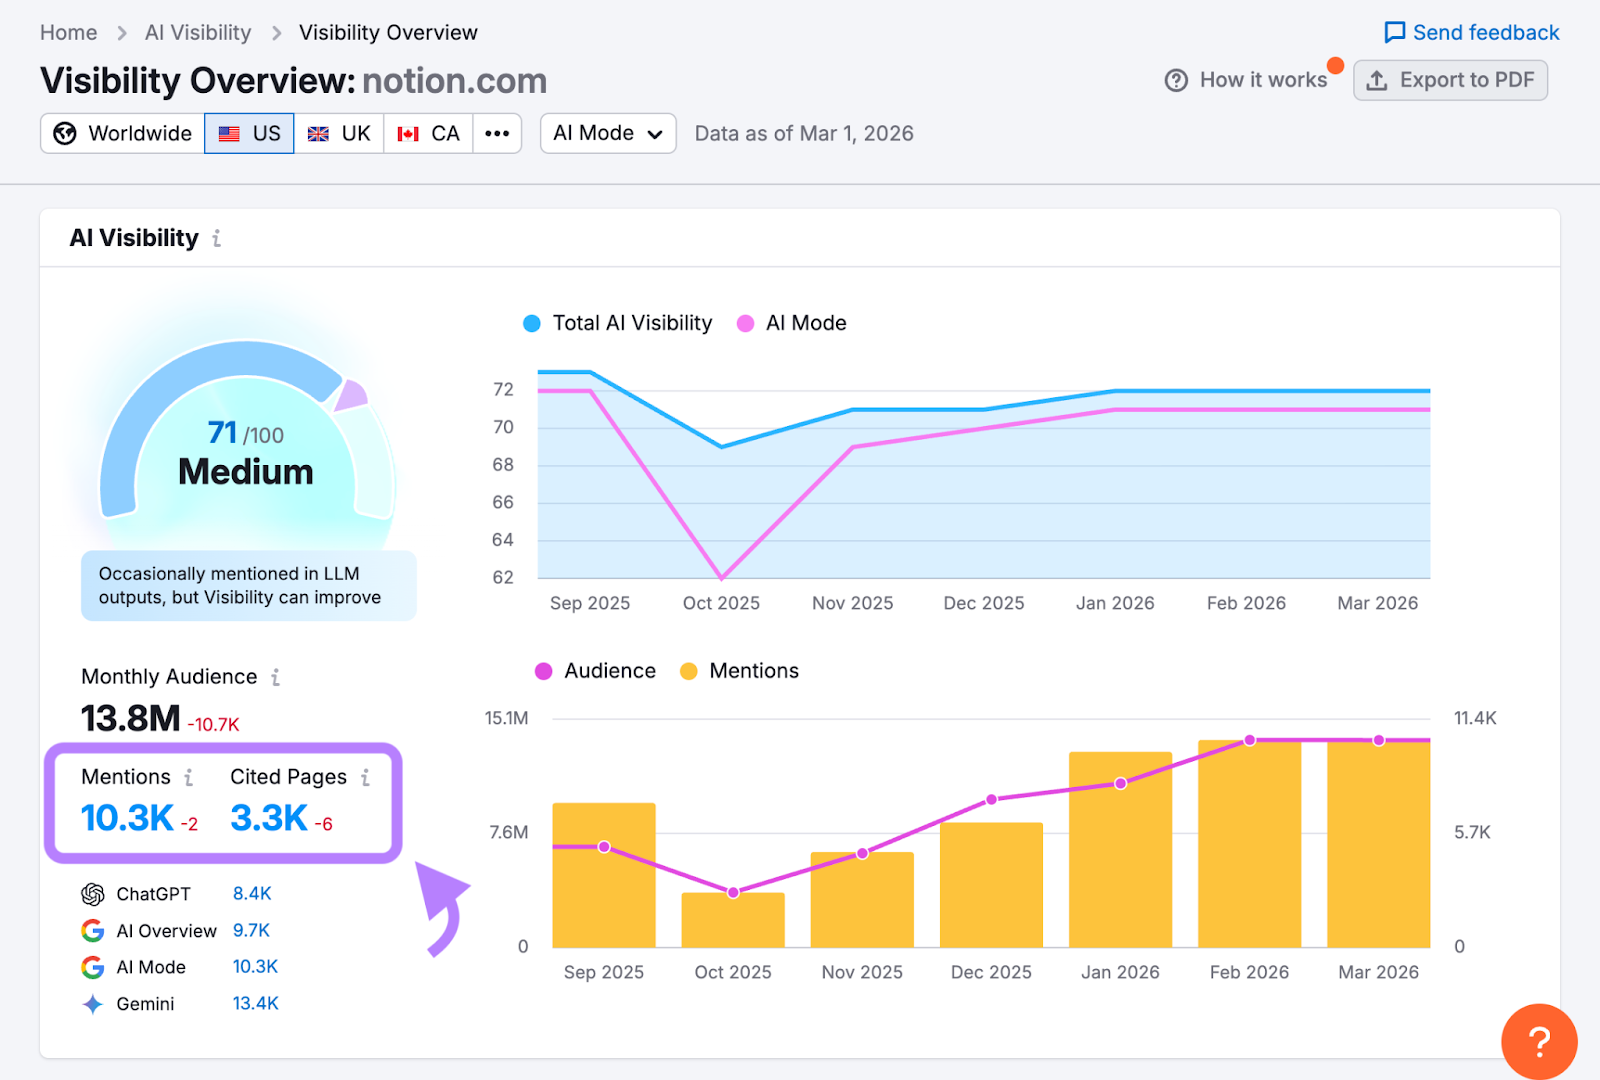The image size is (1600, 1080).
Task: Navigate to Home via the breadcrumb
Action: 68,32
